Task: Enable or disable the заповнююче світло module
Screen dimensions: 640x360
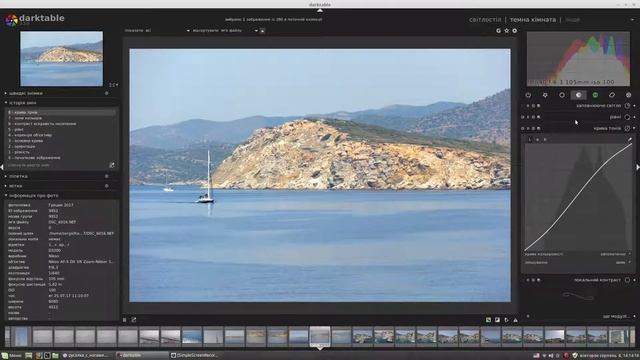Action: pyautogui.click(x=523, y=106)
